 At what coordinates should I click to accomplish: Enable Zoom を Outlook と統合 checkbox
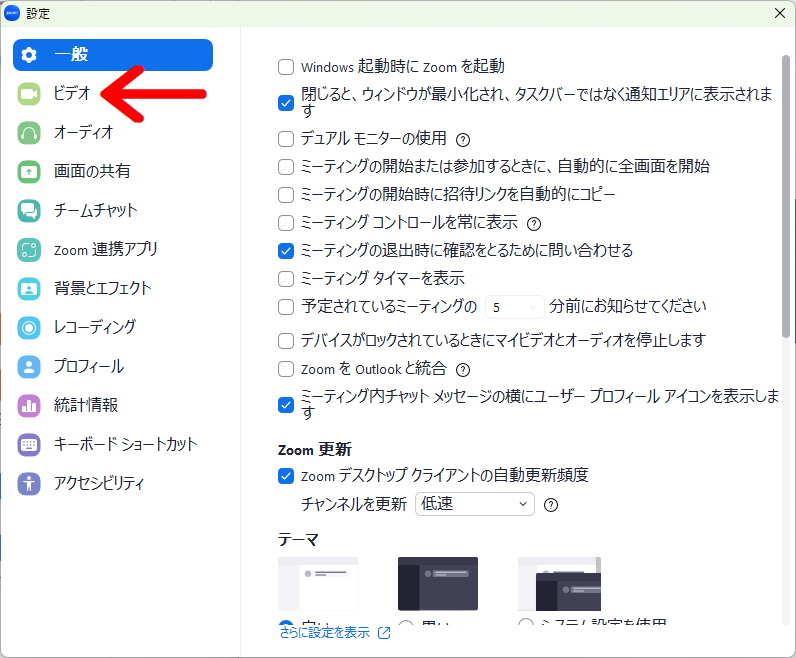pyautogui.click(x=286, y=369)
